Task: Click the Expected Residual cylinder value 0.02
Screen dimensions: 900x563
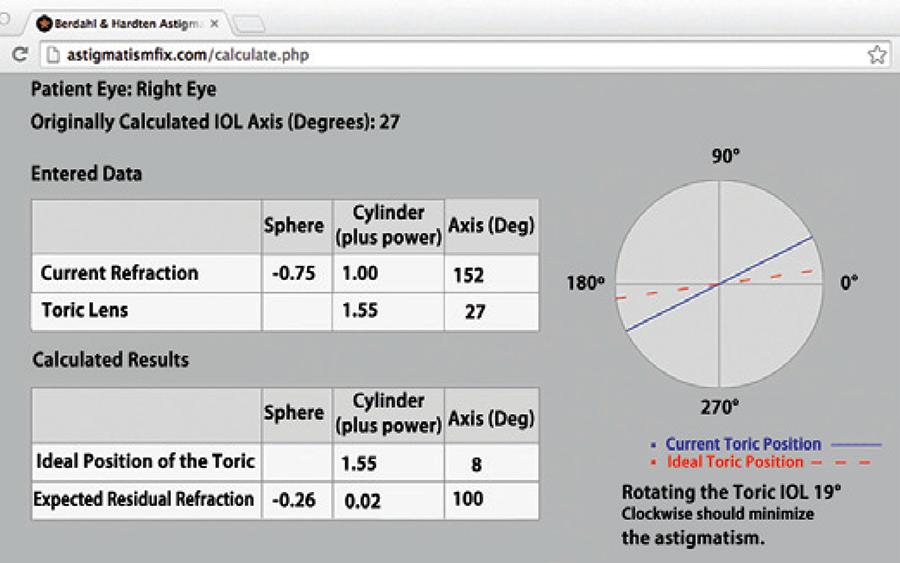Action: pyautogui.click(x=363, y=500)
